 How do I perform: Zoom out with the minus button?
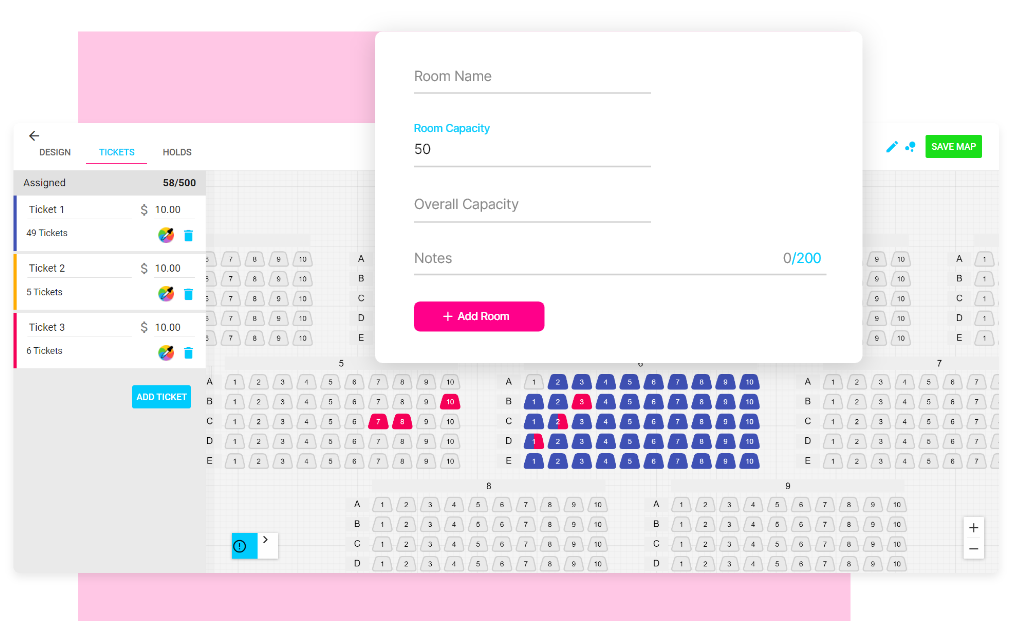point(973,549)
